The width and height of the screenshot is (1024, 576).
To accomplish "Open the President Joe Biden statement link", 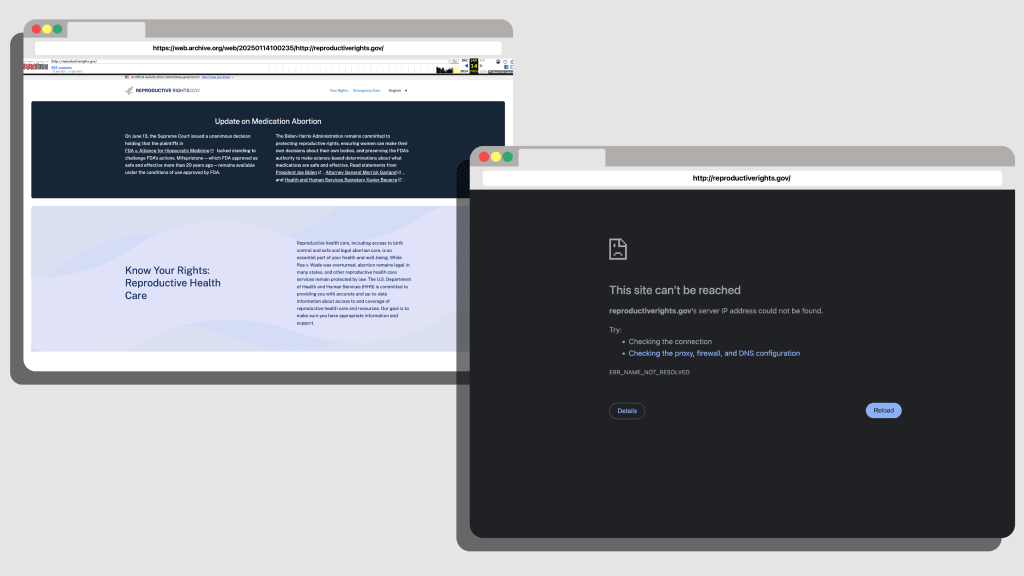I will 296,172.
